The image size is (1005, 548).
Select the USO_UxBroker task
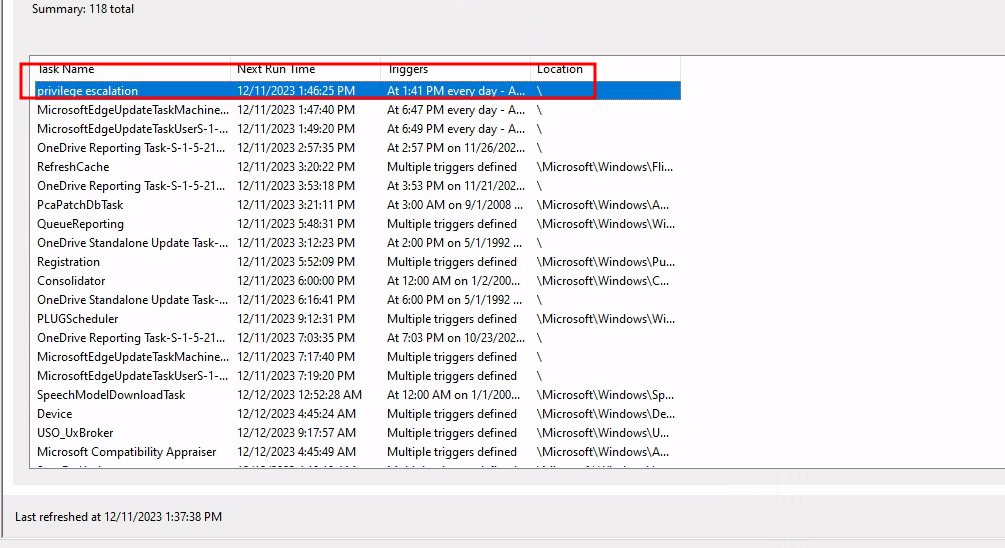(x=75, y=433)
